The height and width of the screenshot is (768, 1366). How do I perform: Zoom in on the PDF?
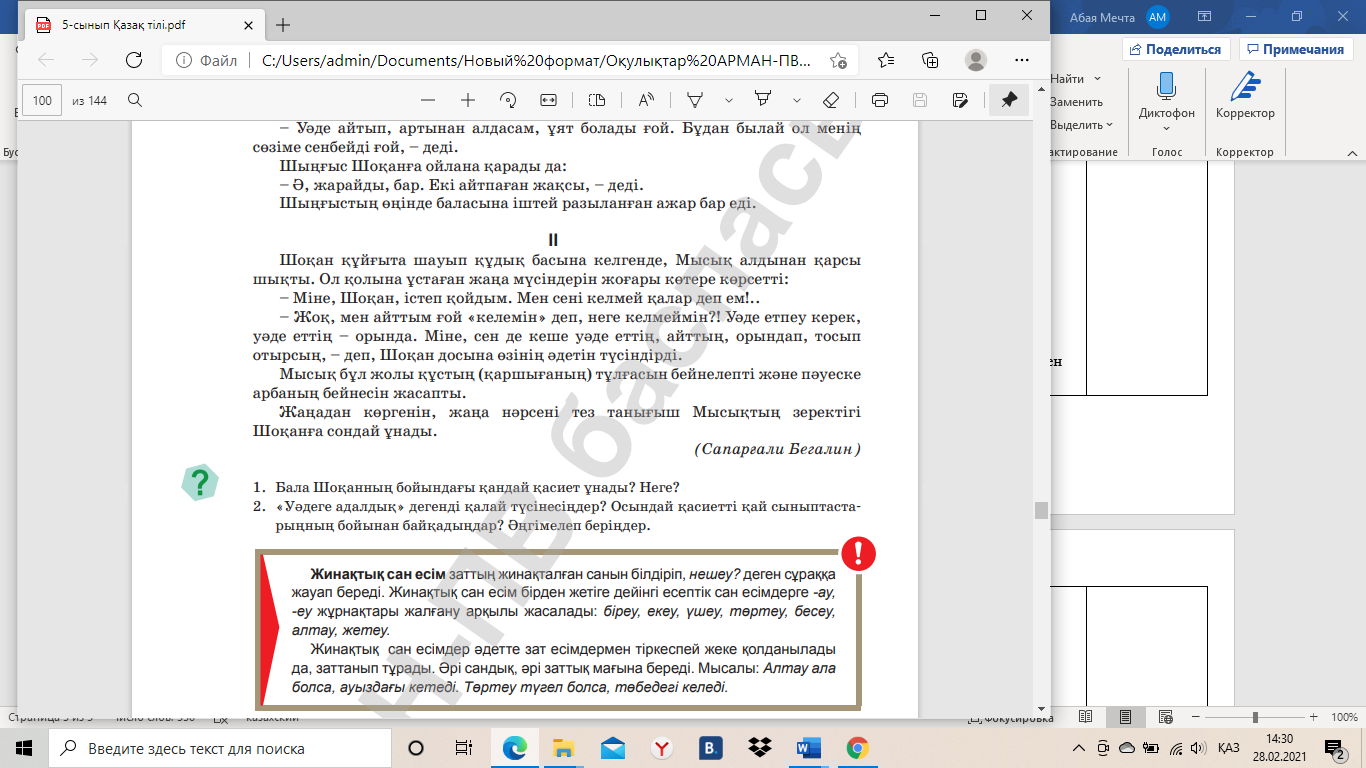click(467, 100)
